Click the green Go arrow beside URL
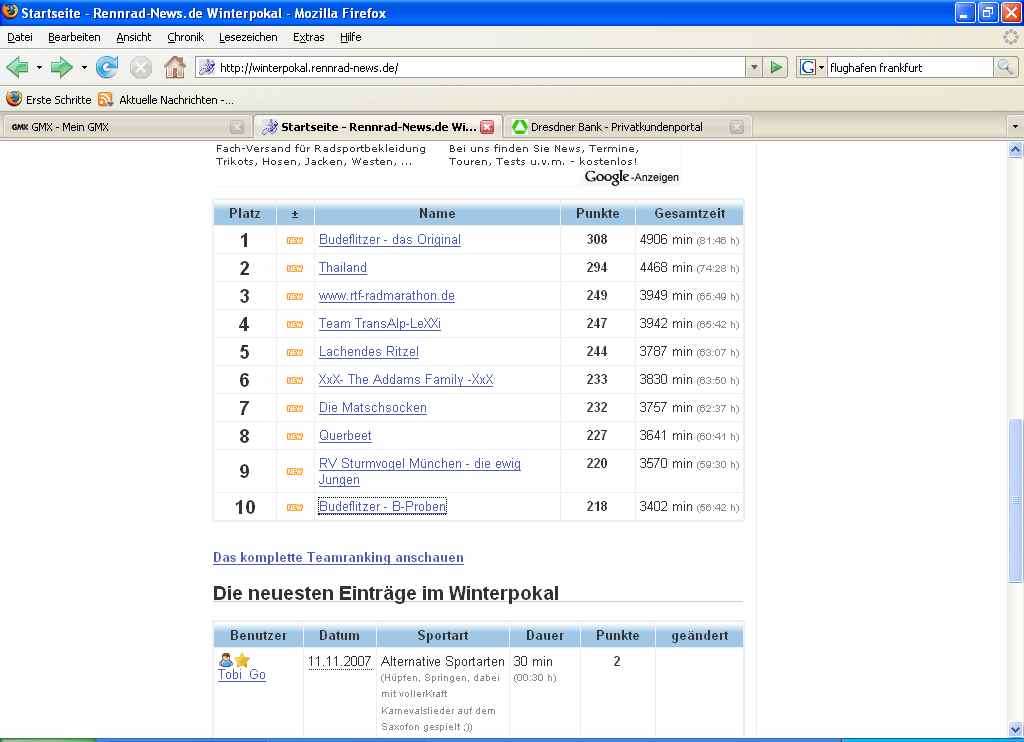This screenshot has height=742, width=1024. [776, 67]
